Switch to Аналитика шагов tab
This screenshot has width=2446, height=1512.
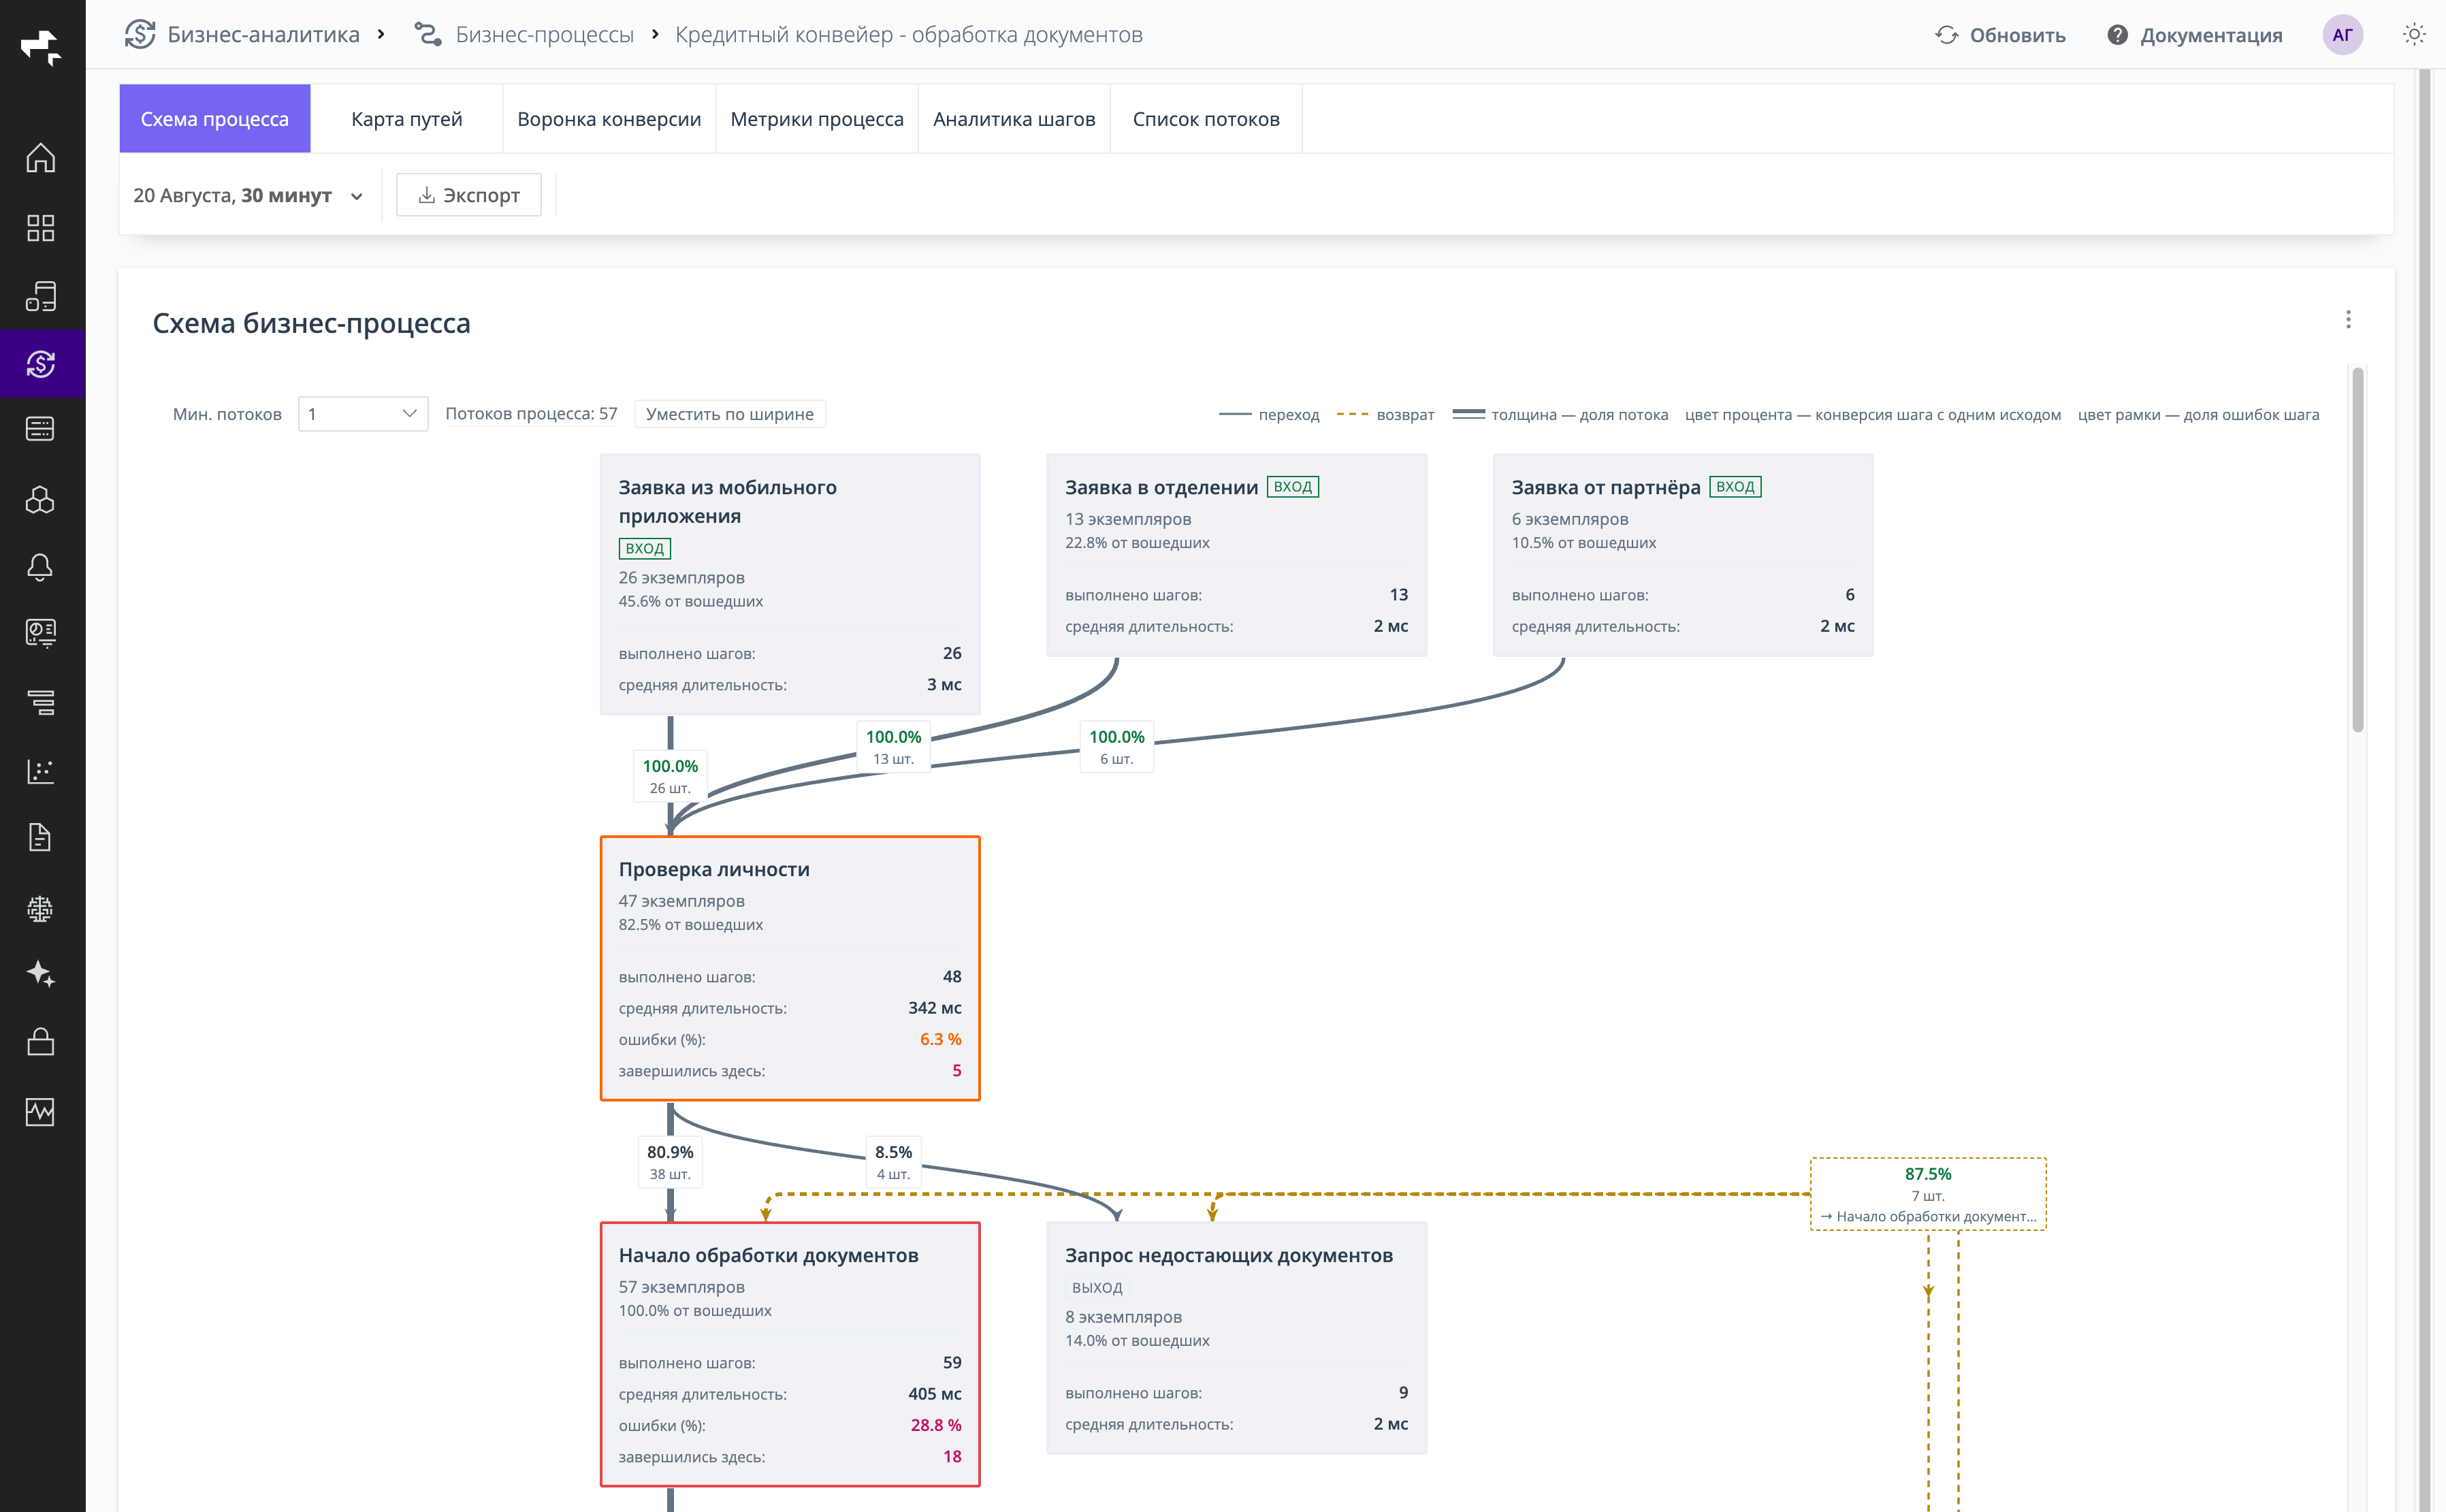click(x=1014, y=119)
